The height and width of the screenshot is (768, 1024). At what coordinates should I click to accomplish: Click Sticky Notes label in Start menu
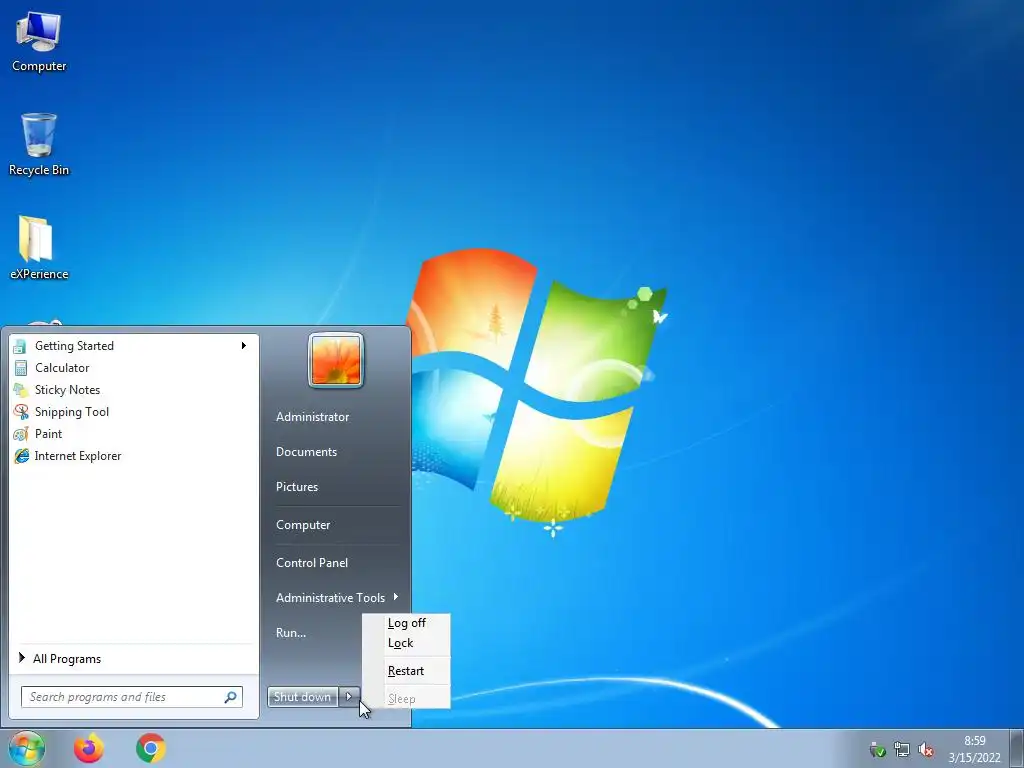(x=67, y=390)
